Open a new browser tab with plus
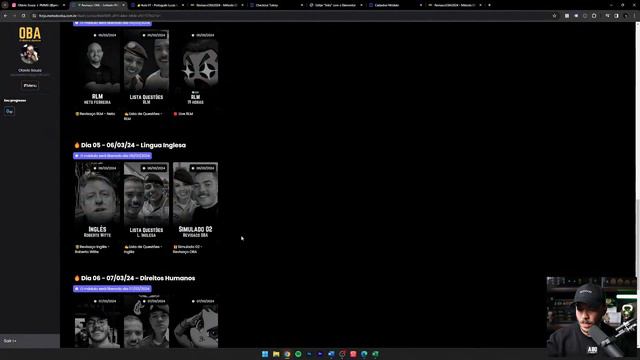The height and width of the screenshot is (360, 640). click(489, 5)
